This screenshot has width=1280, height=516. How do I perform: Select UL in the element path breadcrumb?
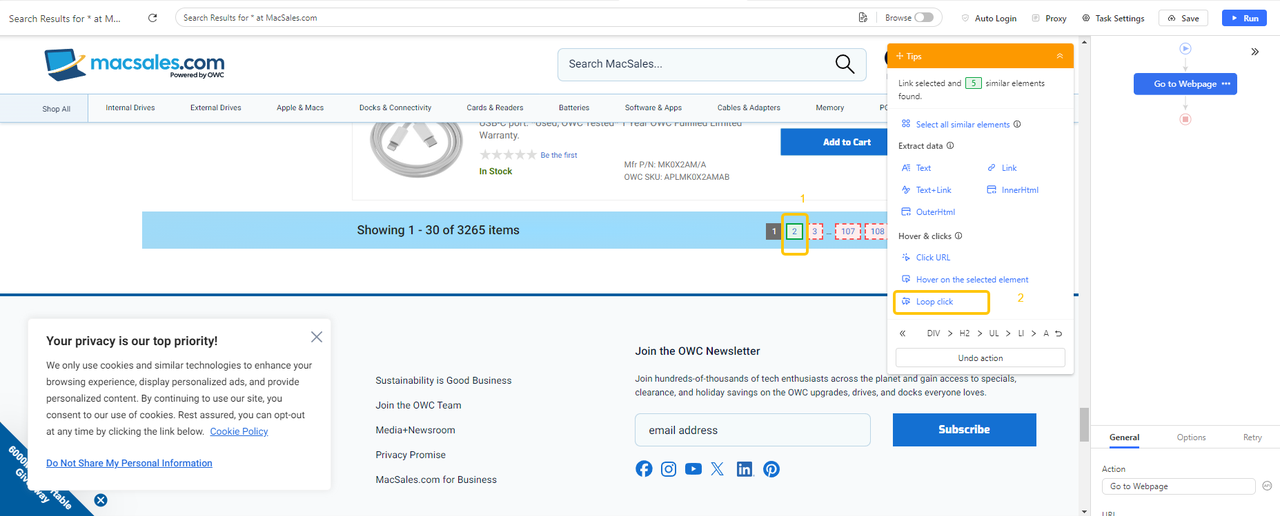[x=994, y=333]
